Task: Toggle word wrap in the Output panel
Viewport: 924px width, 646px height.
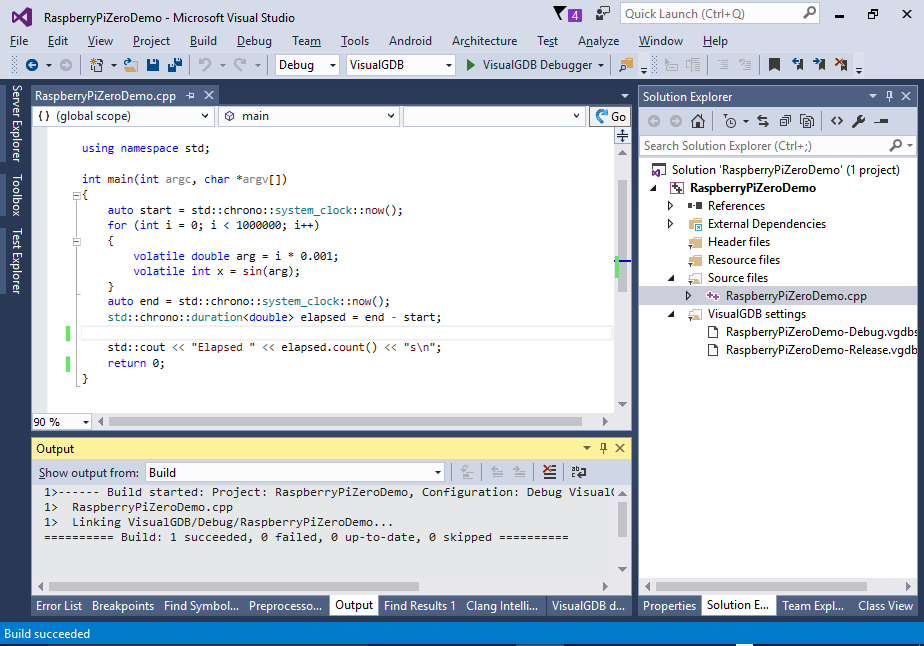Action: 578,473
